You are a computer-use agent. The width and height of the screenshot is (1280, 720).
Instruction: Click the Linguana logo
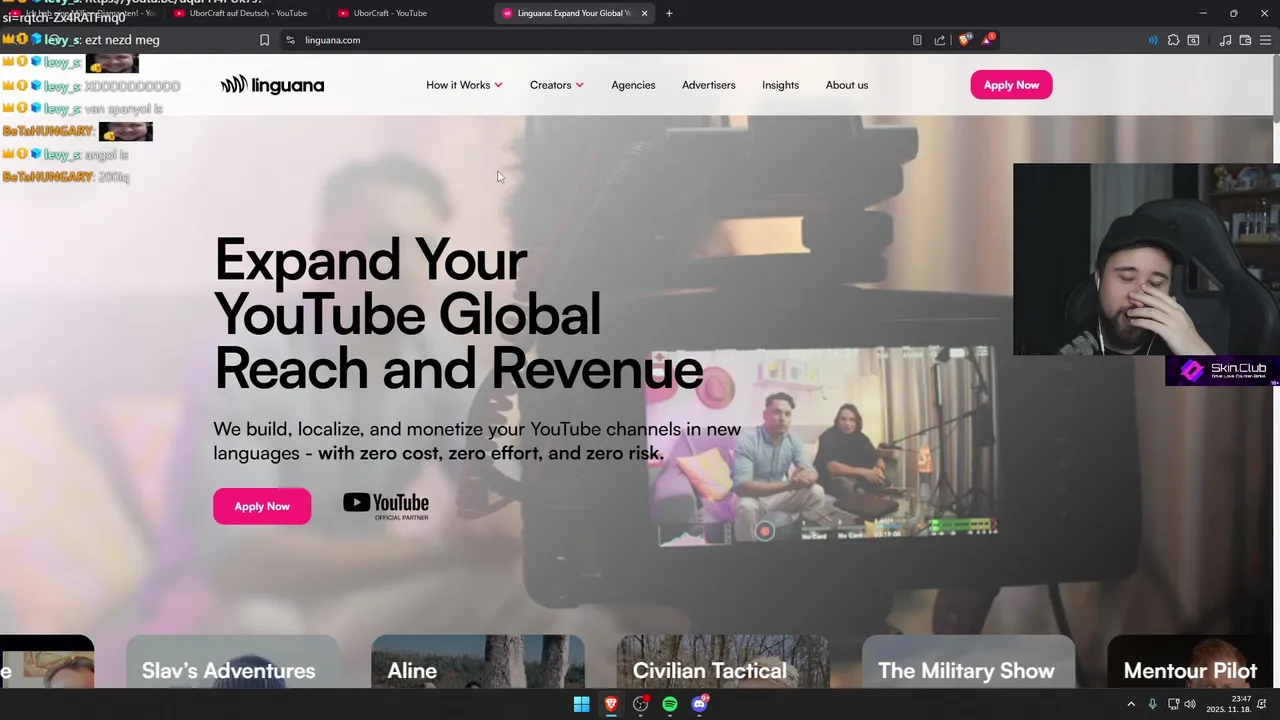click(272, 85)
